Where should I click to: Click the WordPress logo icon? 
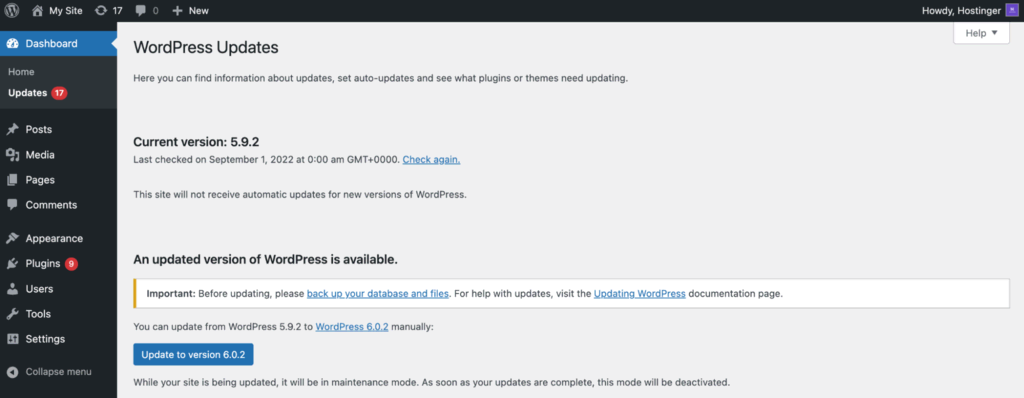click(x=12, y=10)
